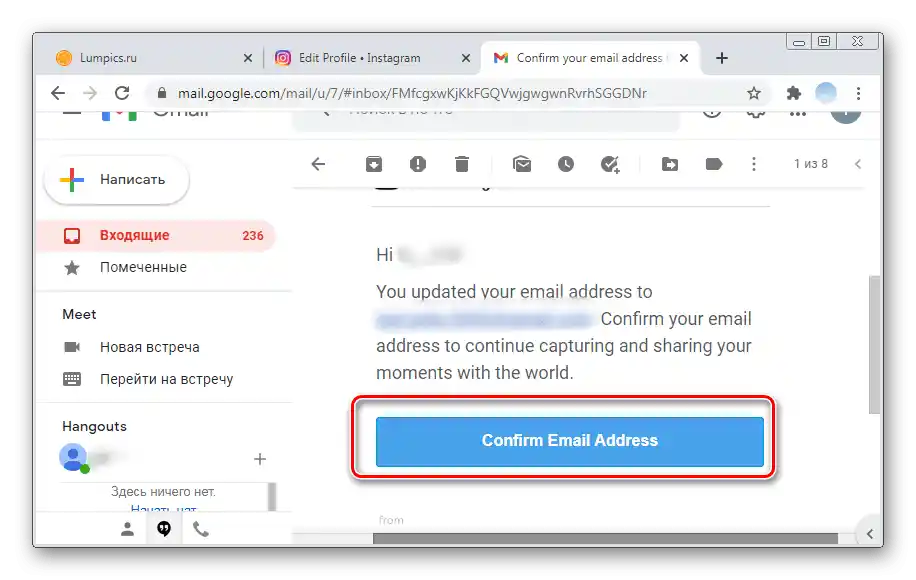Image resolution: width=916 pixels, height=580 pixels.
Task: Archive the open email
Action: click(374, 164)
